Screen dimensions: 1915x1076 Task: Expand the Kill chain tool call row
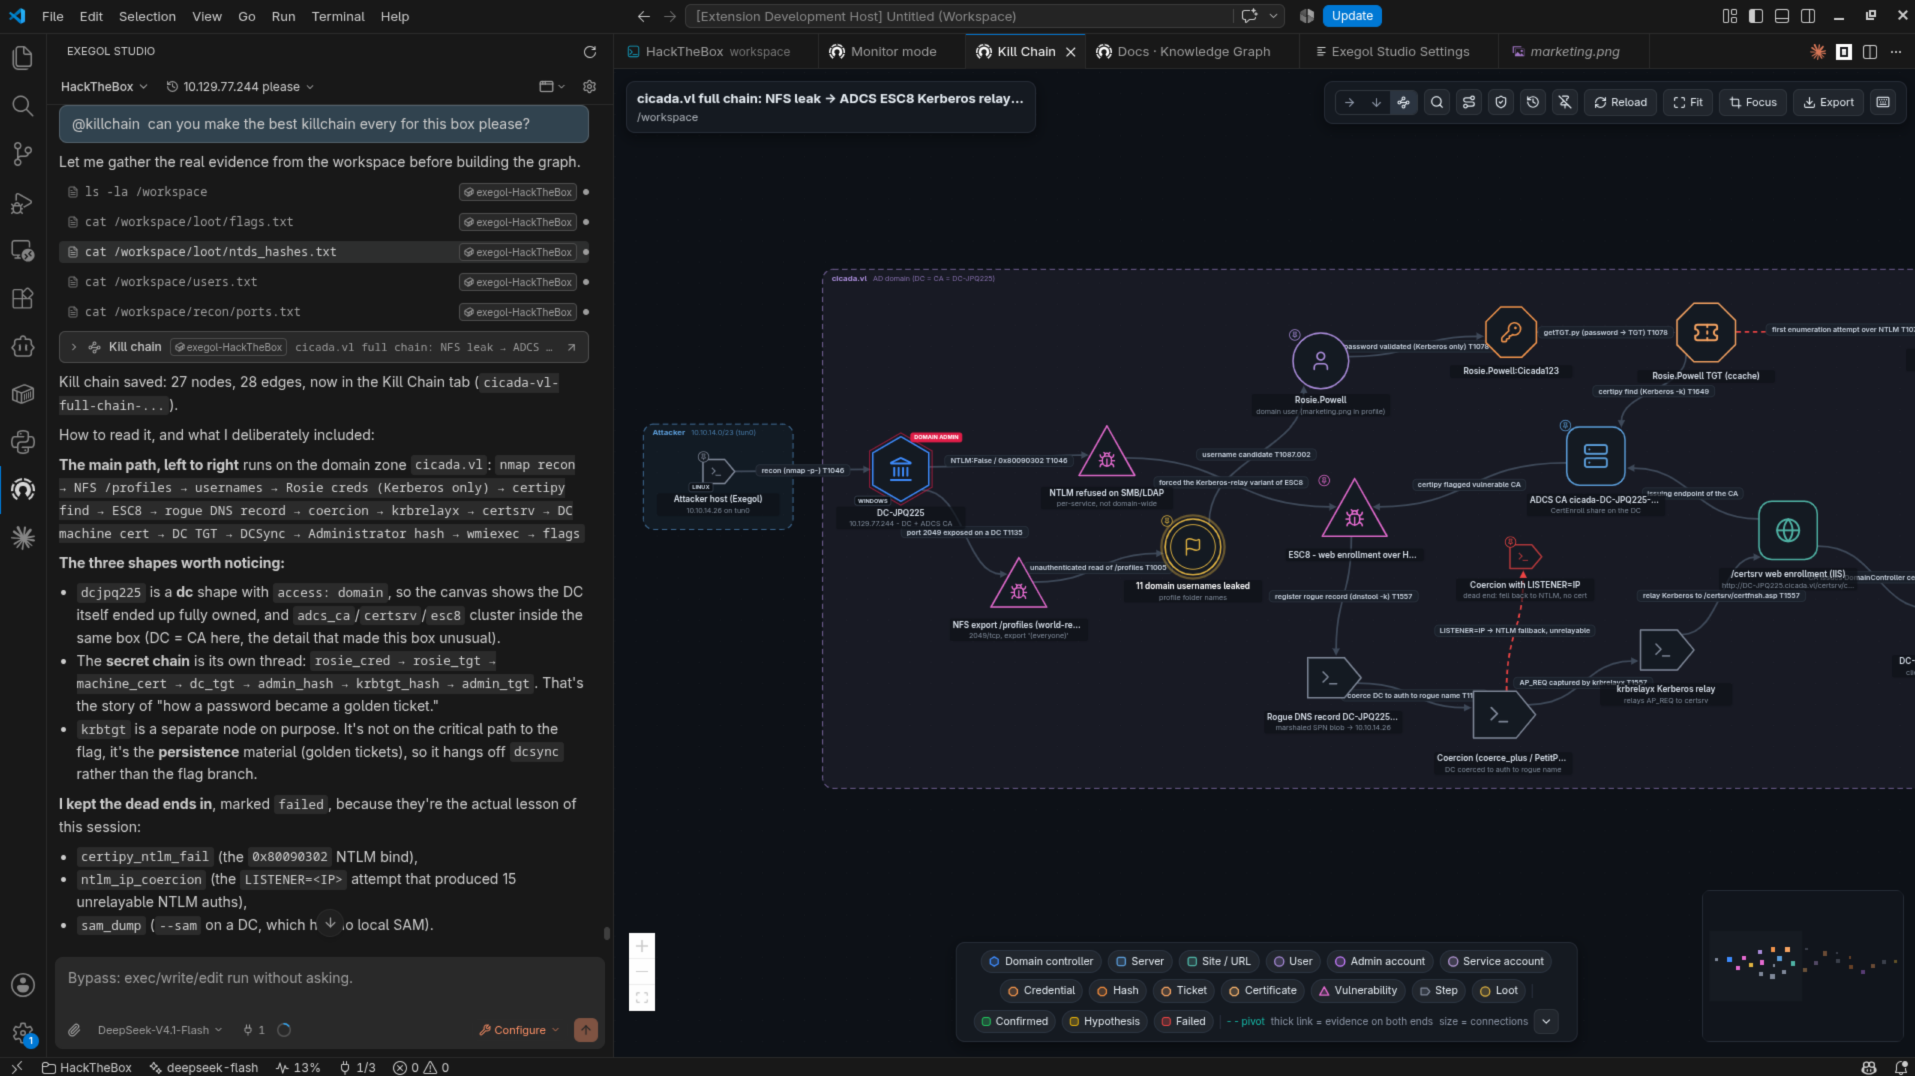click(x=323, y=347)
